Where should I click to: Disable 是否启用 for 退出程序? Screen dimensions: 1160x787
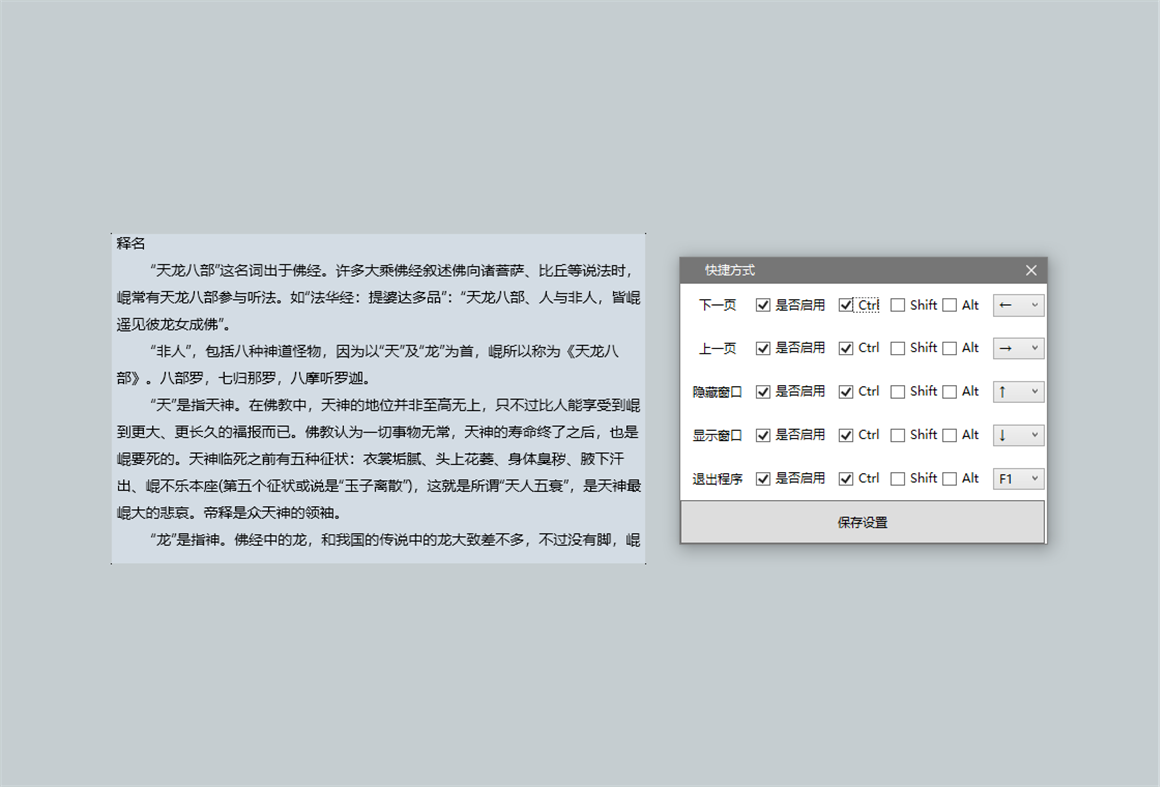(x=764, y=478)
